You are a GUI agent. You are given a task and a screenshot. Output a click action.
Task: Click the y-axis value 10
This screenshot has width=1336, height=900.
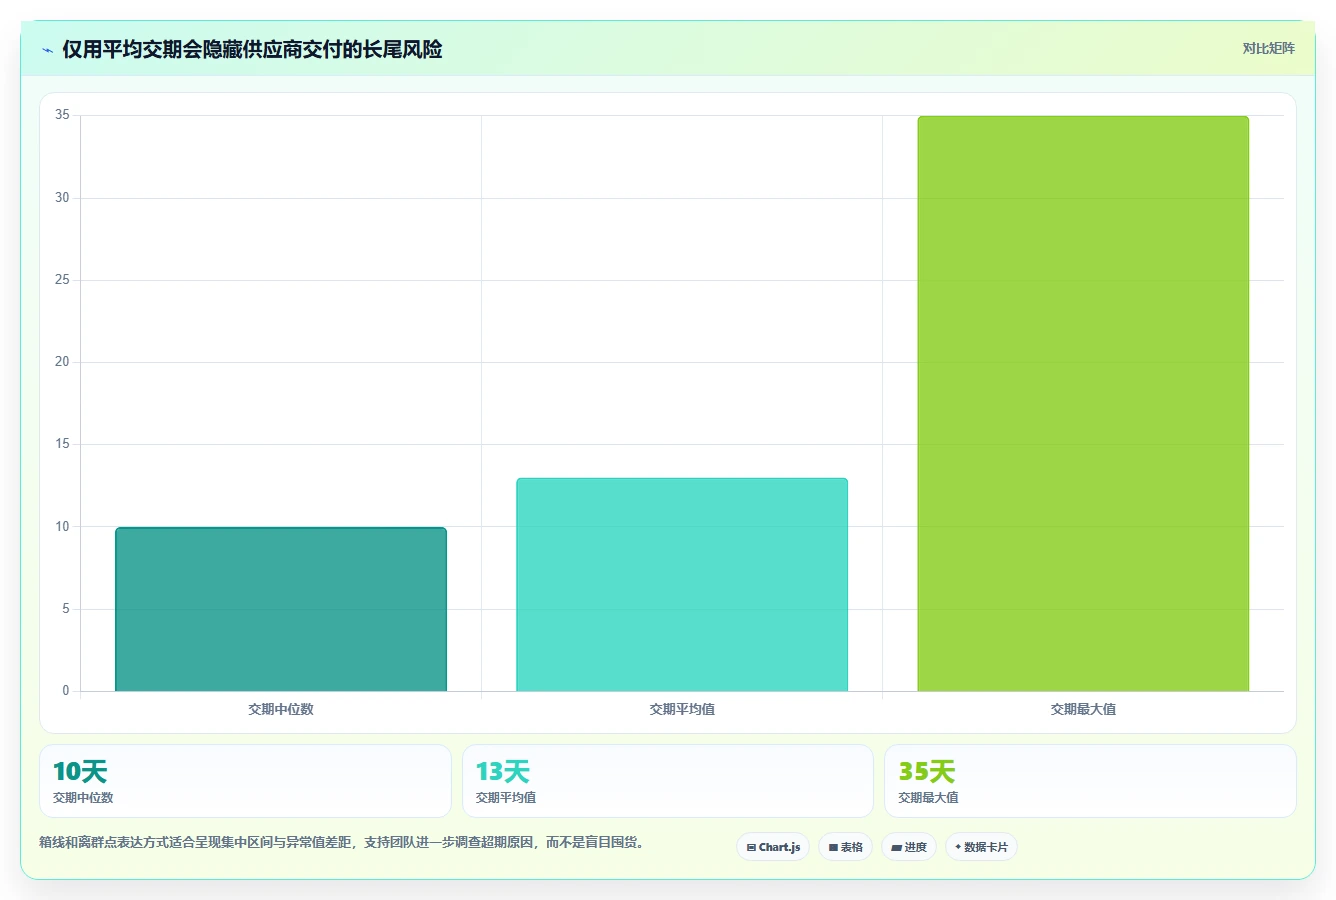click(62, 527)
